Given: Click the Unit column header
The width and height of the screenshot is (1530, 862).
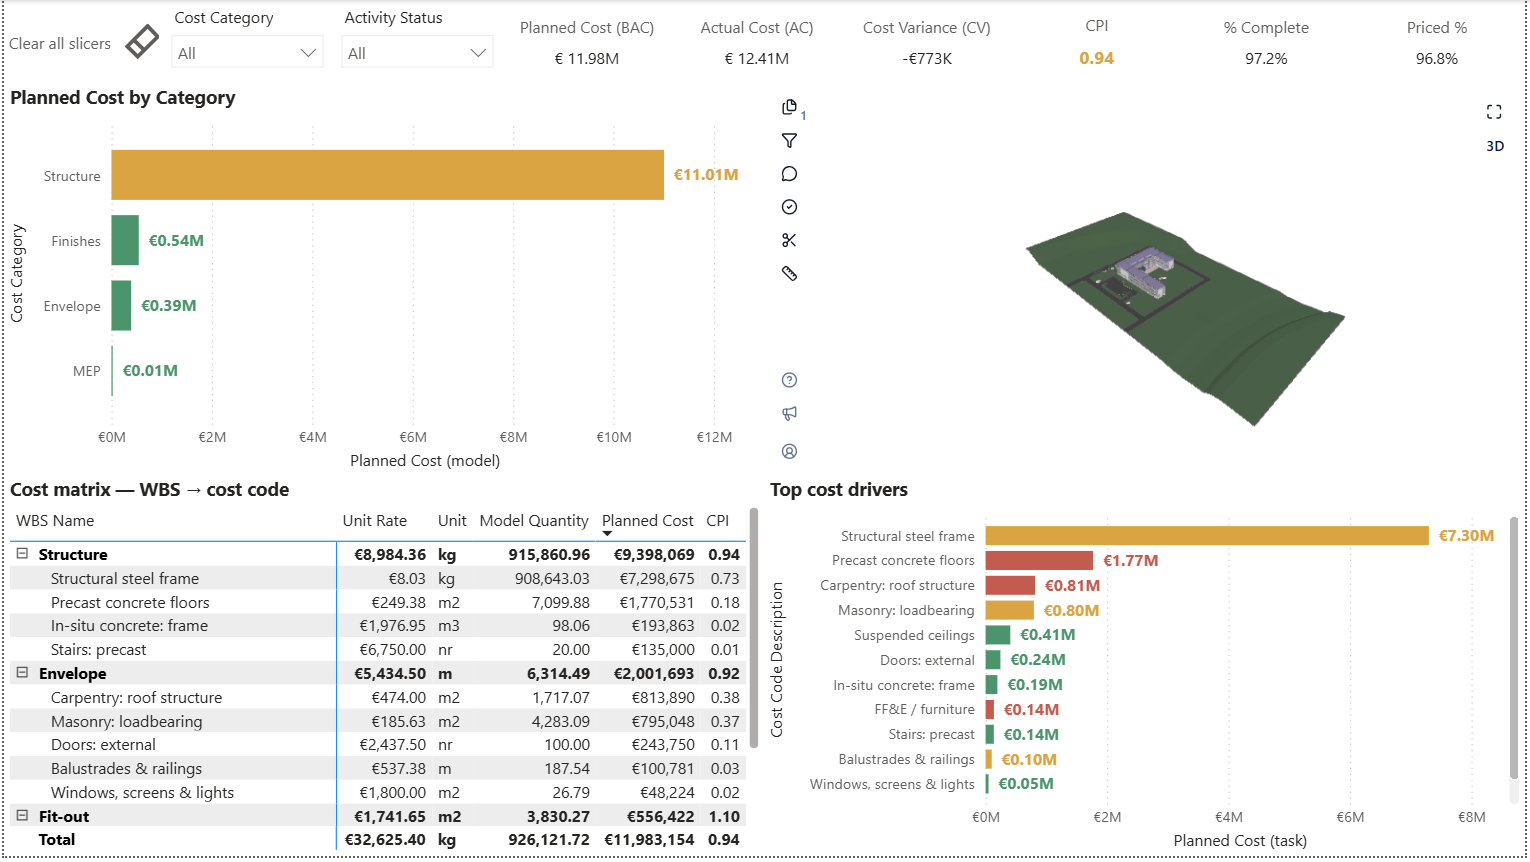Looking at the screenshot, I should click(452, 521).
